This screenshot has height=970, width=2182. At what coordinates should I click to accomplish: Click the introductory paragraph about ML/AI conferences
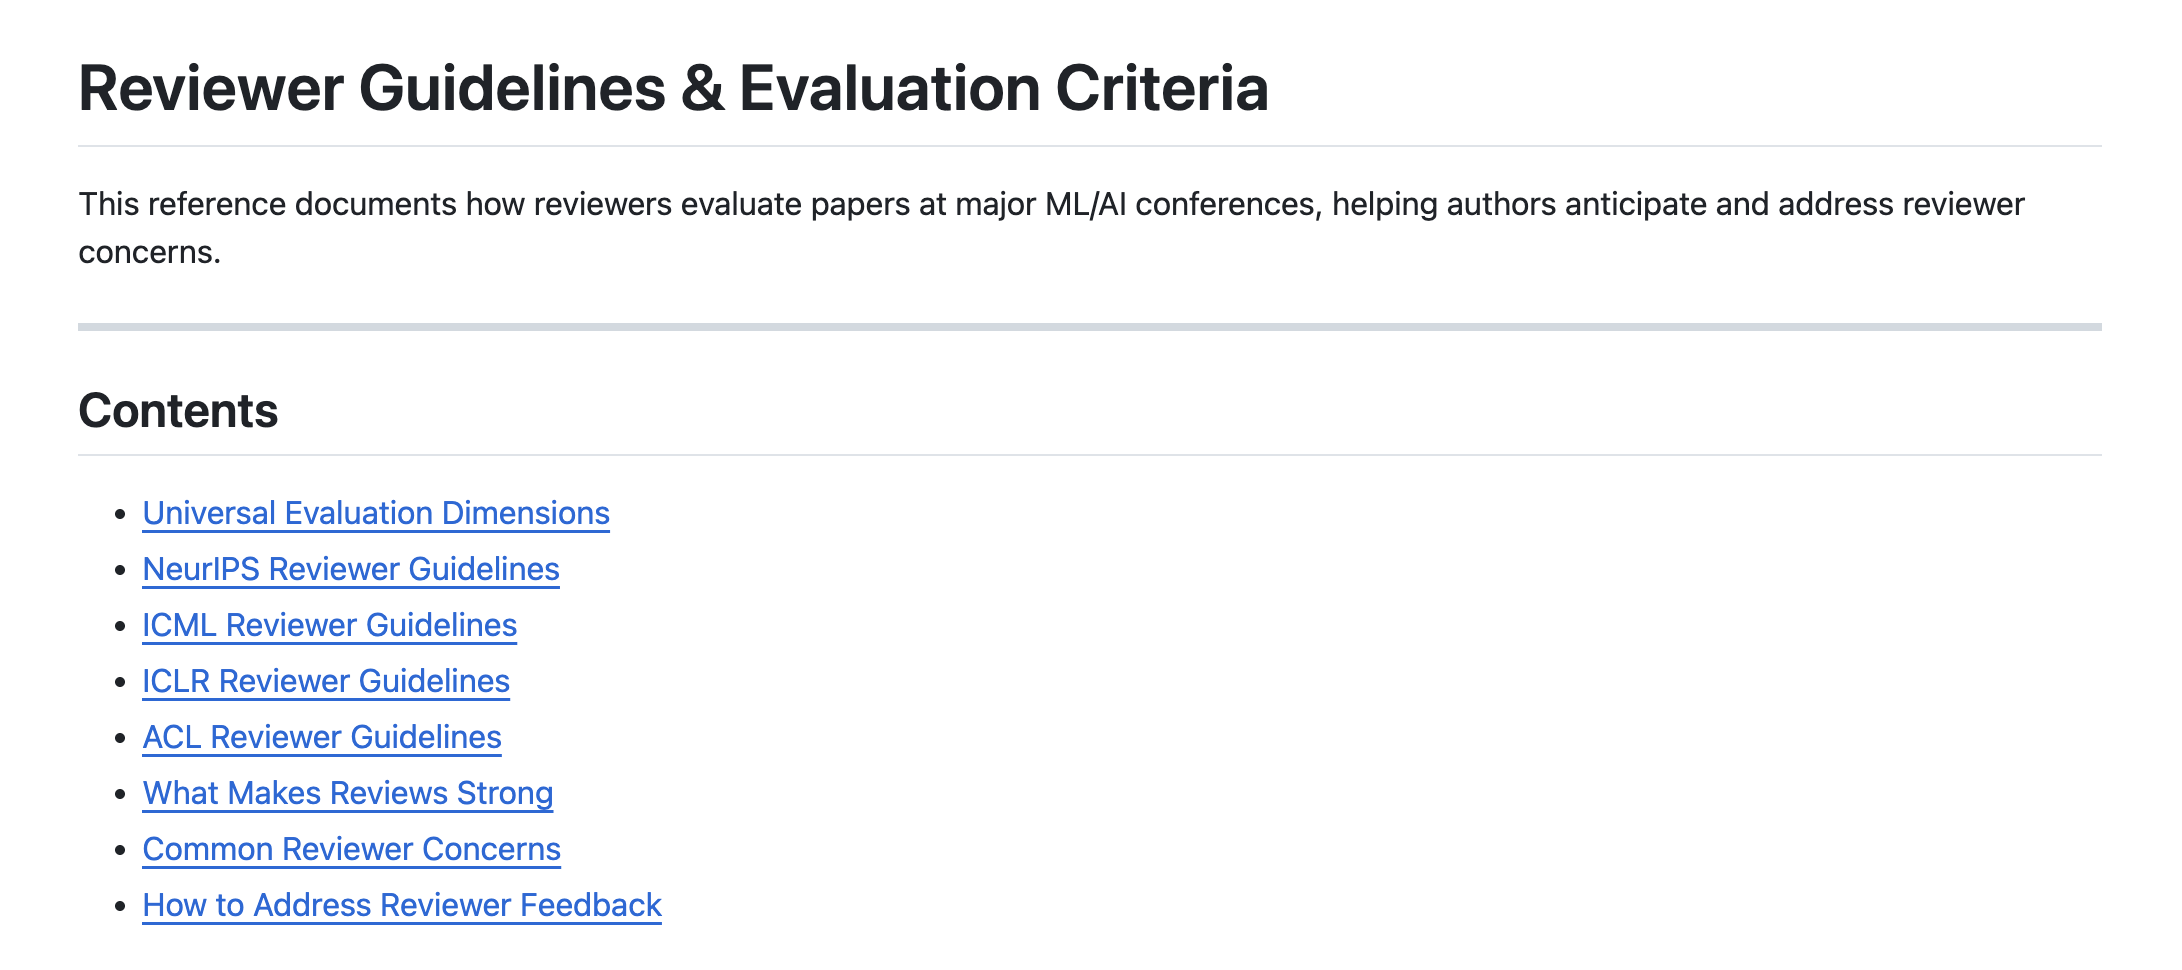(1050, 205)
